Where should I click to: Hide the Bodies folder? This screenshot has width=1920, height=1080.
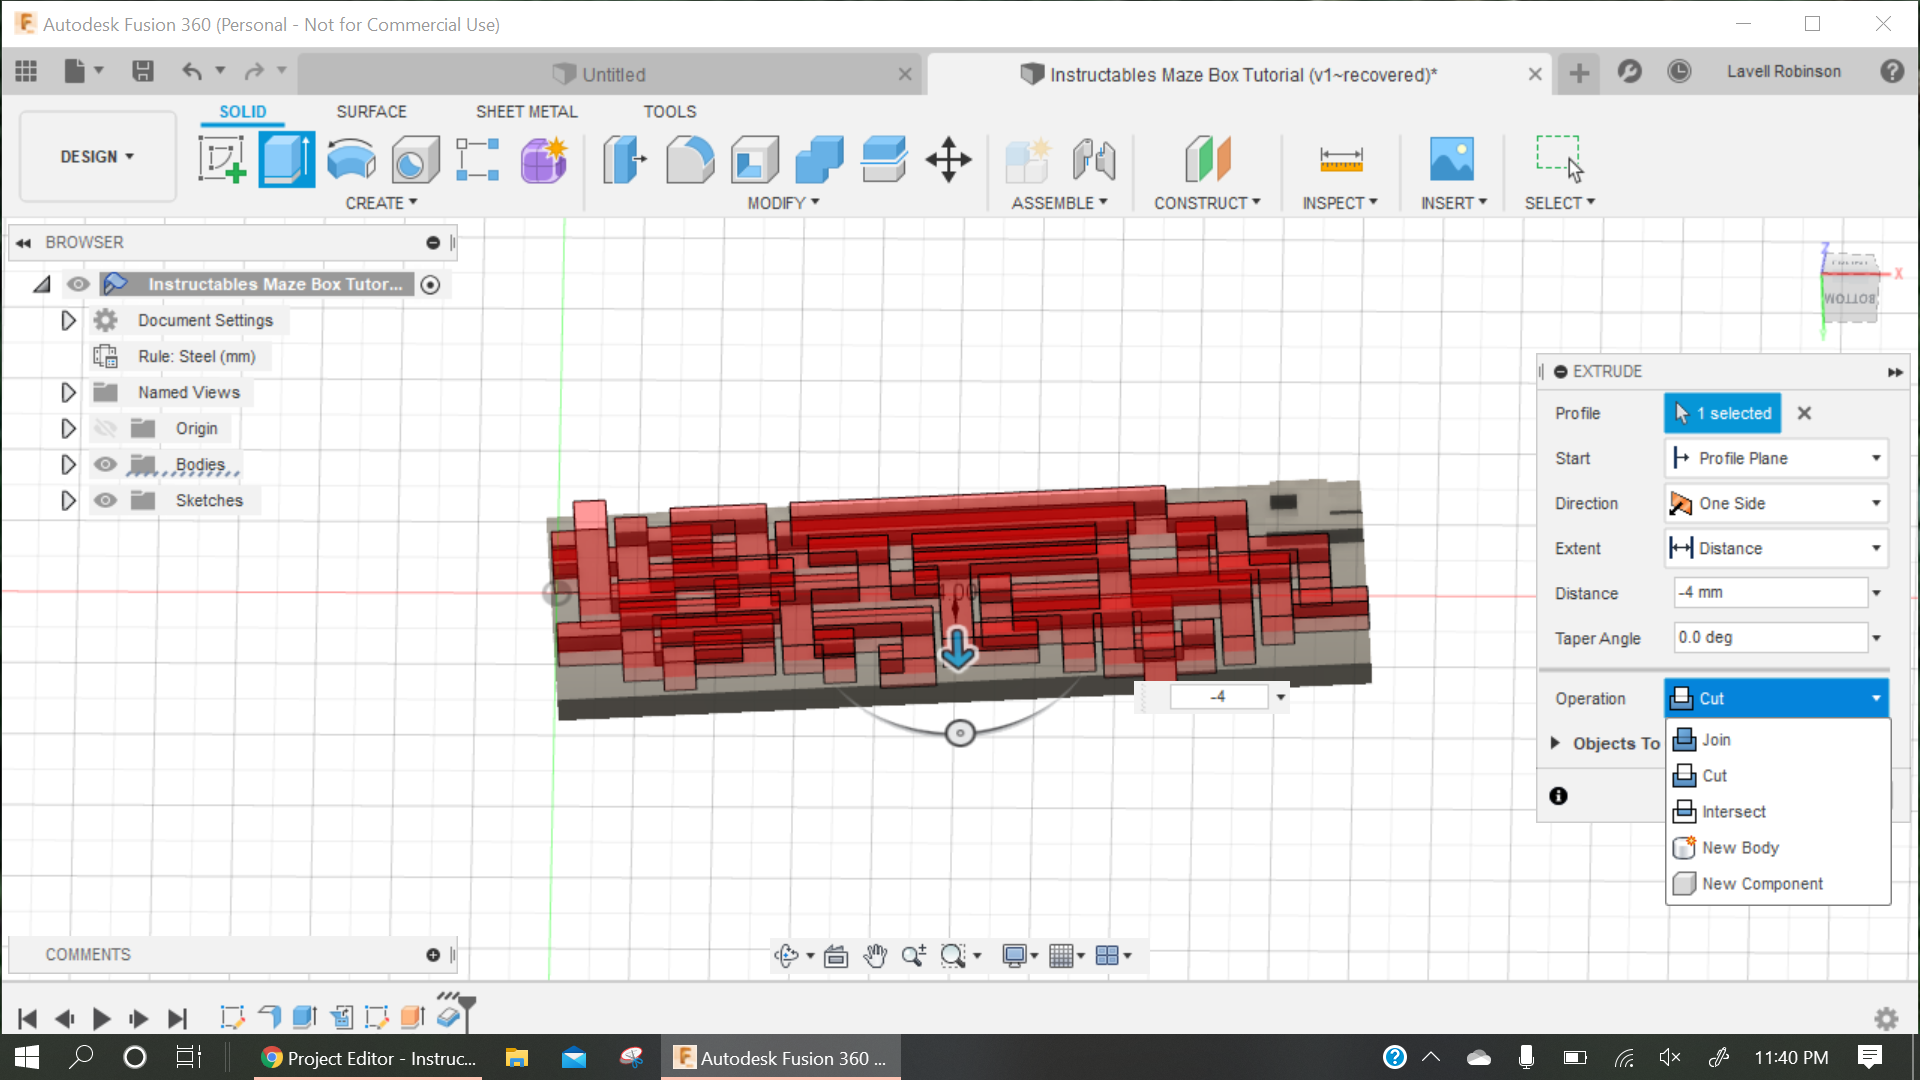(105, 465)
